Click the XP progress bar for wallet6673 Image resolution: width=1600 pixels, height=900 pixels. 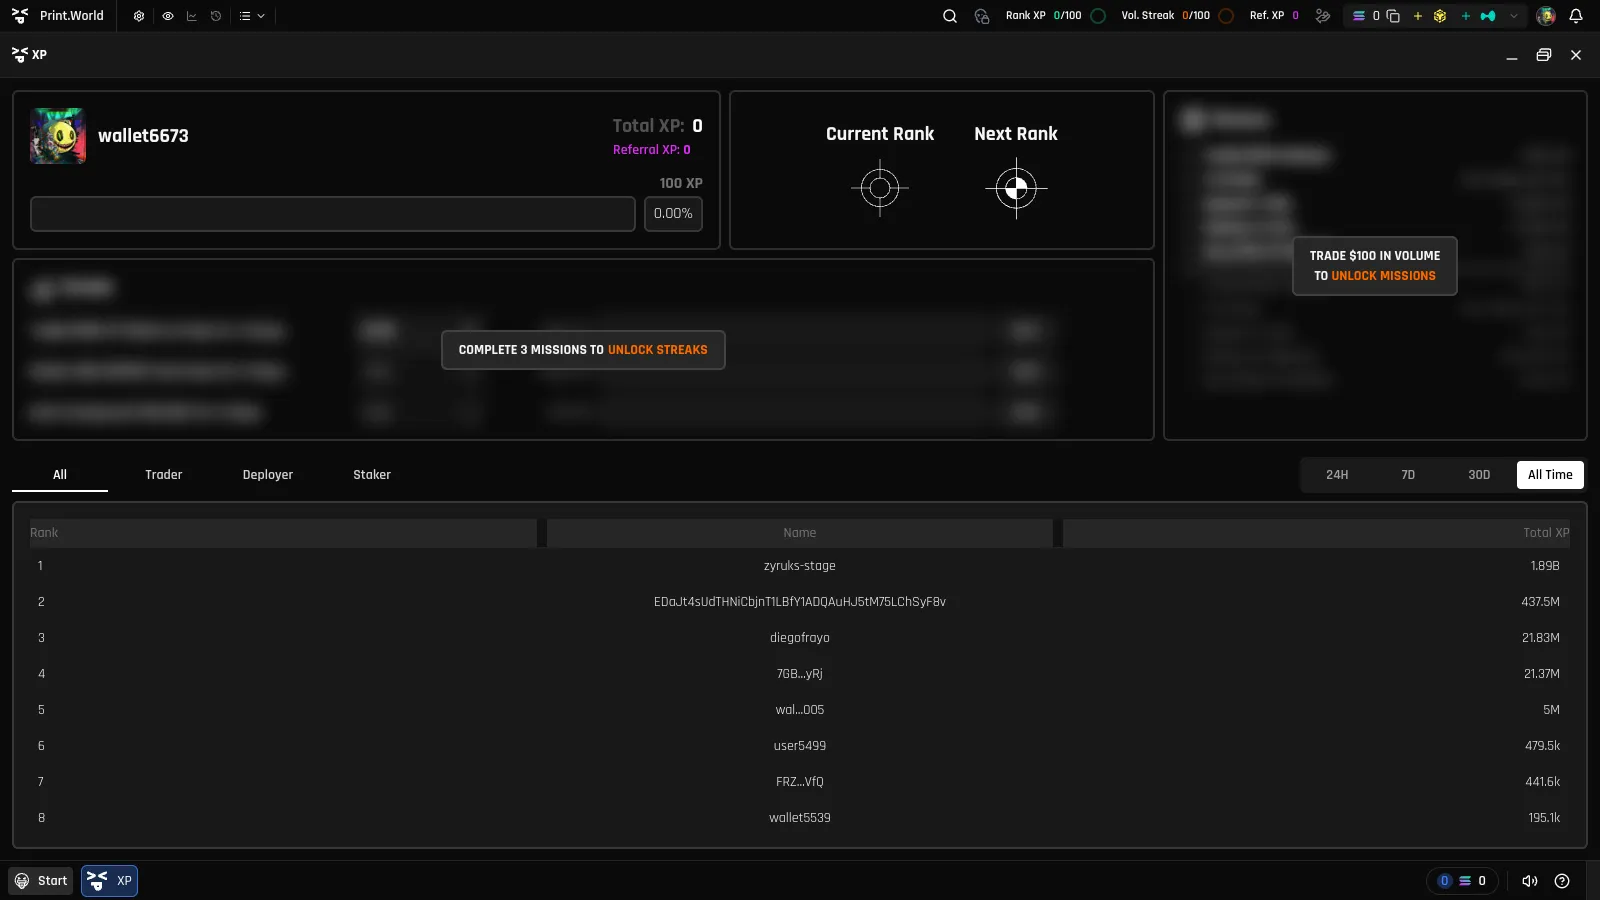[333, 214]
